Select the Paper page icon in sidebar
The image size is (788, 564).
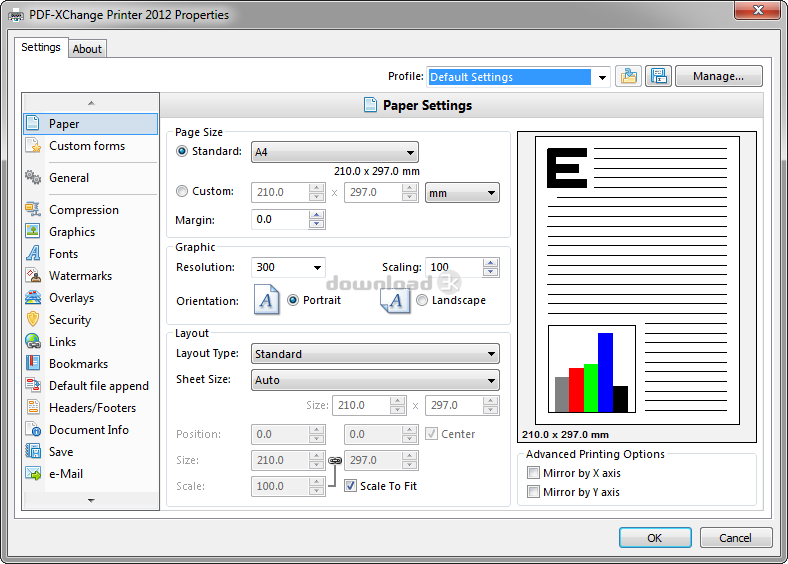[x=33, y=123]
